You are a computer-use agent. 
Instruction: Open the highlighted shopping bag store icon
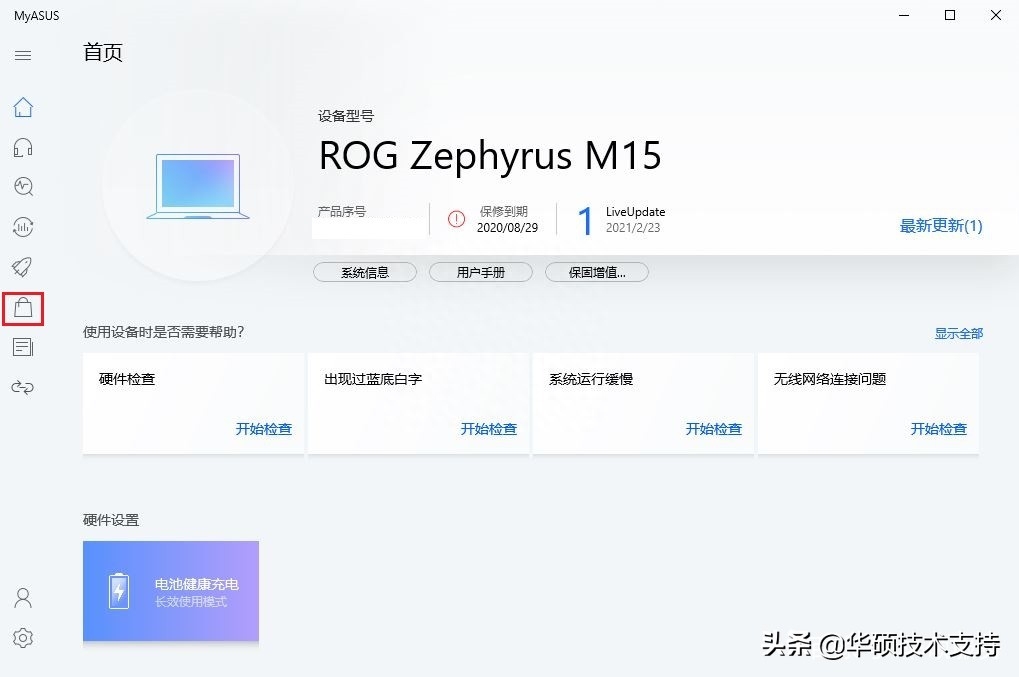[x=22, y=308]
